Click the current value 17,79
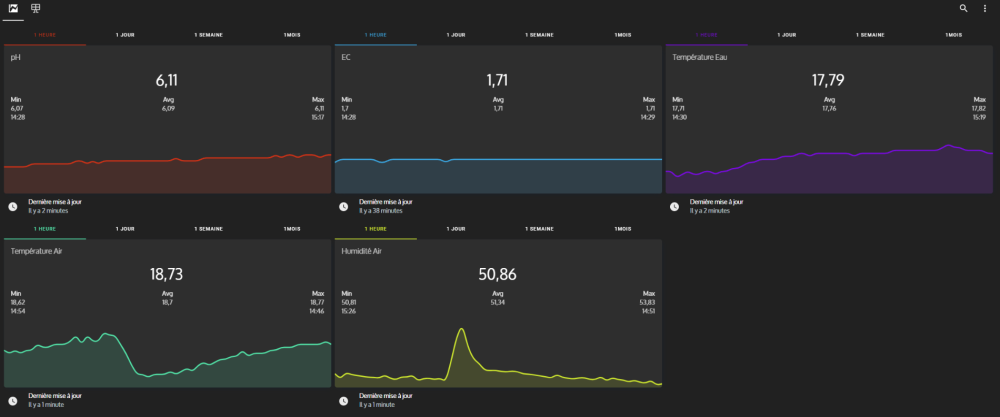1000x417 pixels. 828,80
